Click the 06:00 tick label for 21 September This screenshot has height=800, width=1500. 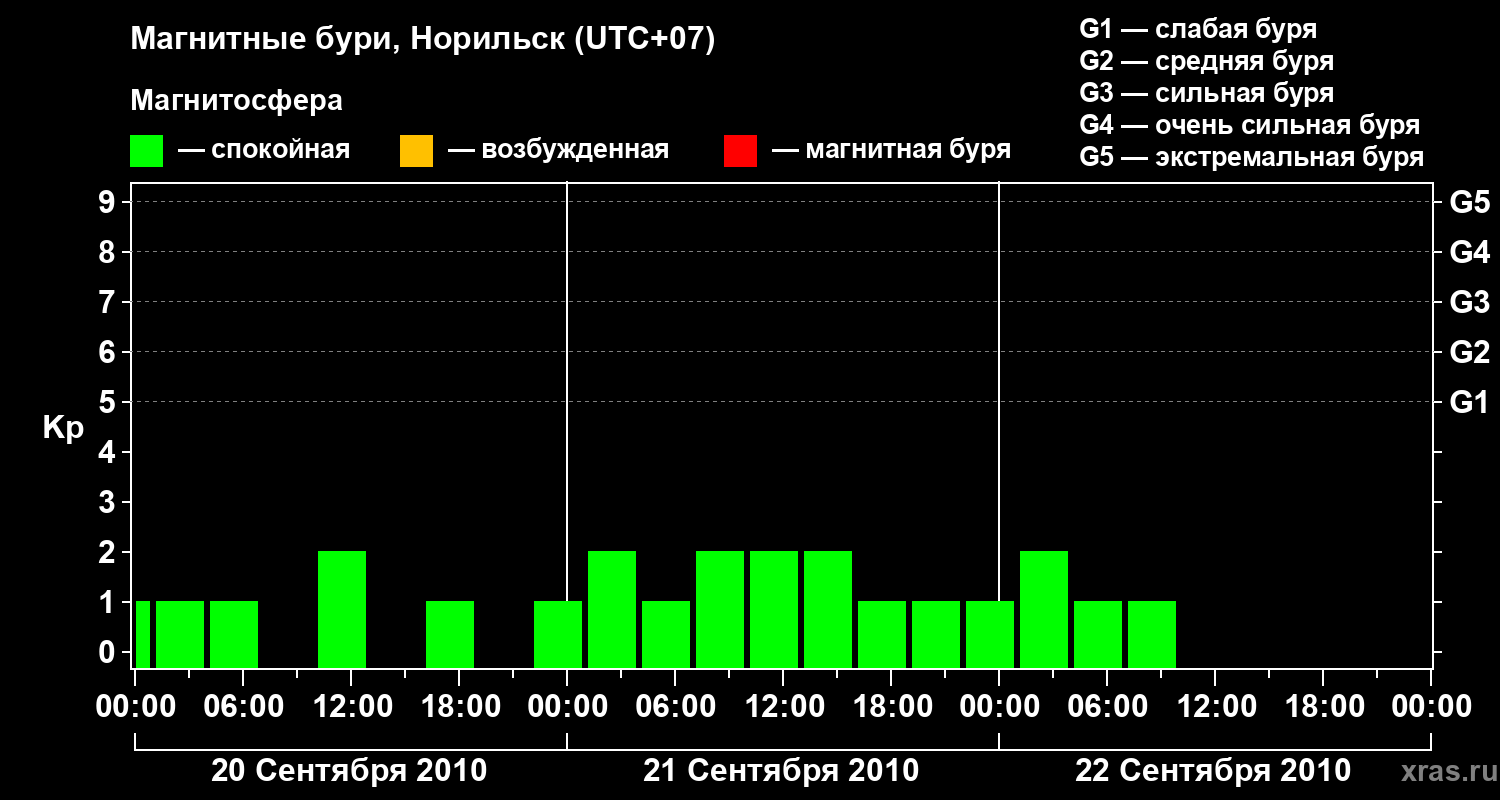coord(675,707)
